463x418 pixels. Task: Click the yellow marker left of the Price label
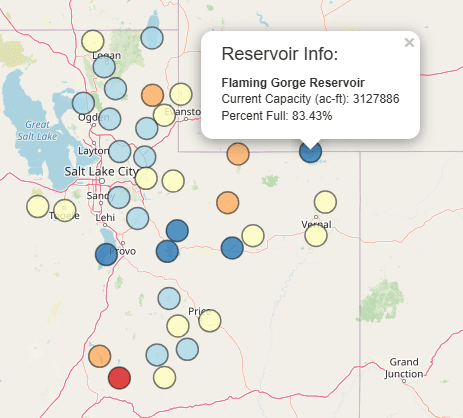coord(178,326)
